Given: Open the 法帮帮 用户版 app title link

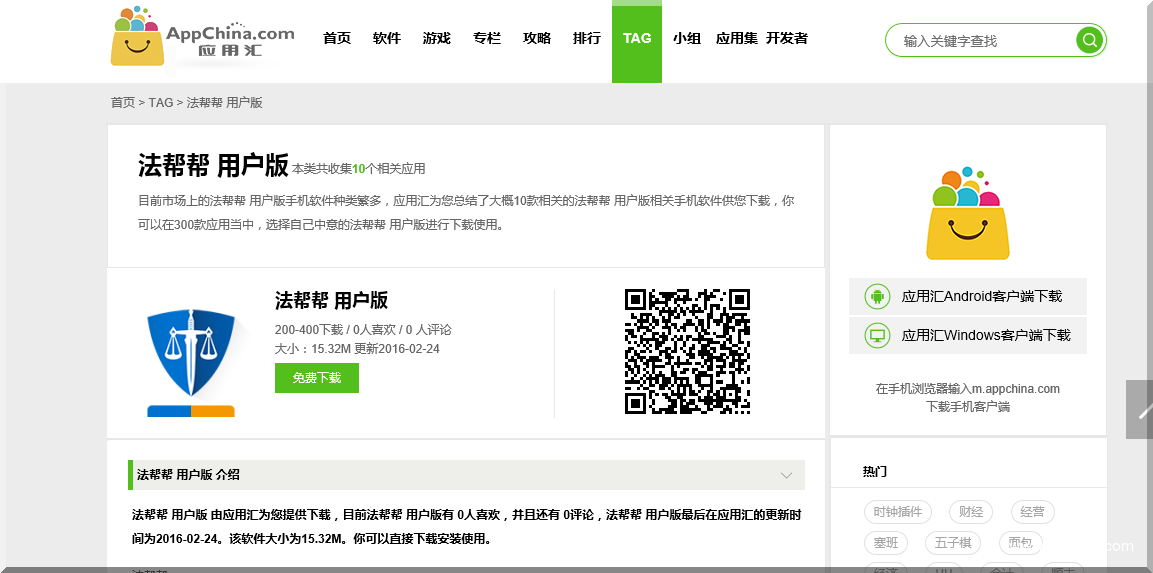Looking at the screenshot, I should point(331,300).
